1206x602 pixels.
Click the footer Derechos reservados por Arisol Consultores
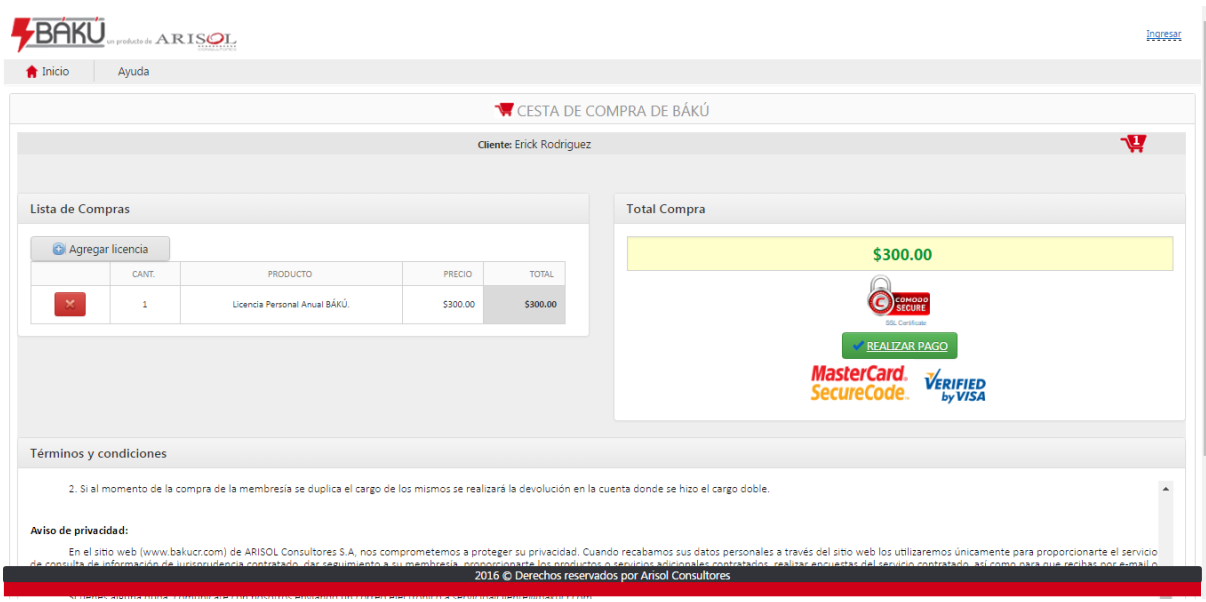pyautogui.click(x=602, y=576)
